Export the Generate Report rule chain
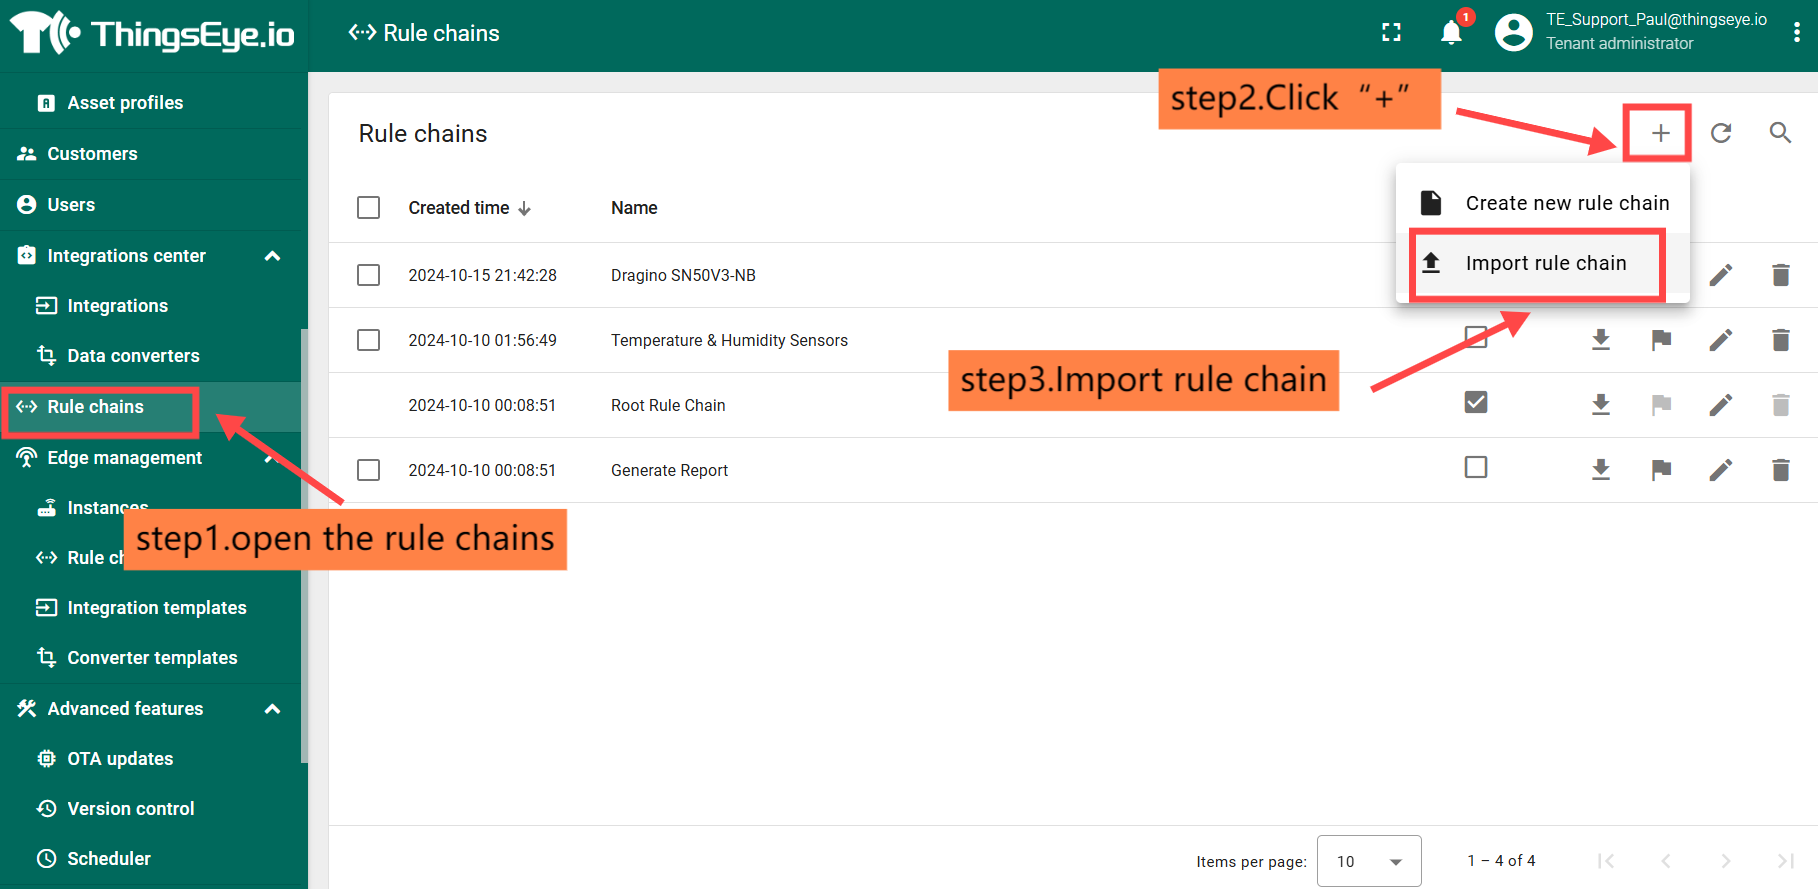The height and width of the screenshot is (889, 1818). tap(1600, 470)
